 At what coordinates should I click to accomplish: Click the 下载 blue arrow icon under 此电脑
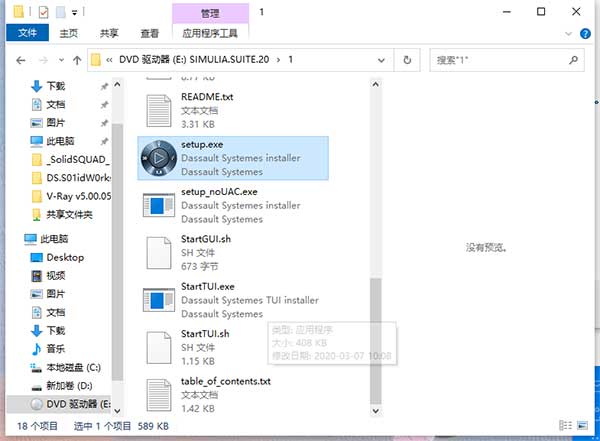[x=36, y=331]
